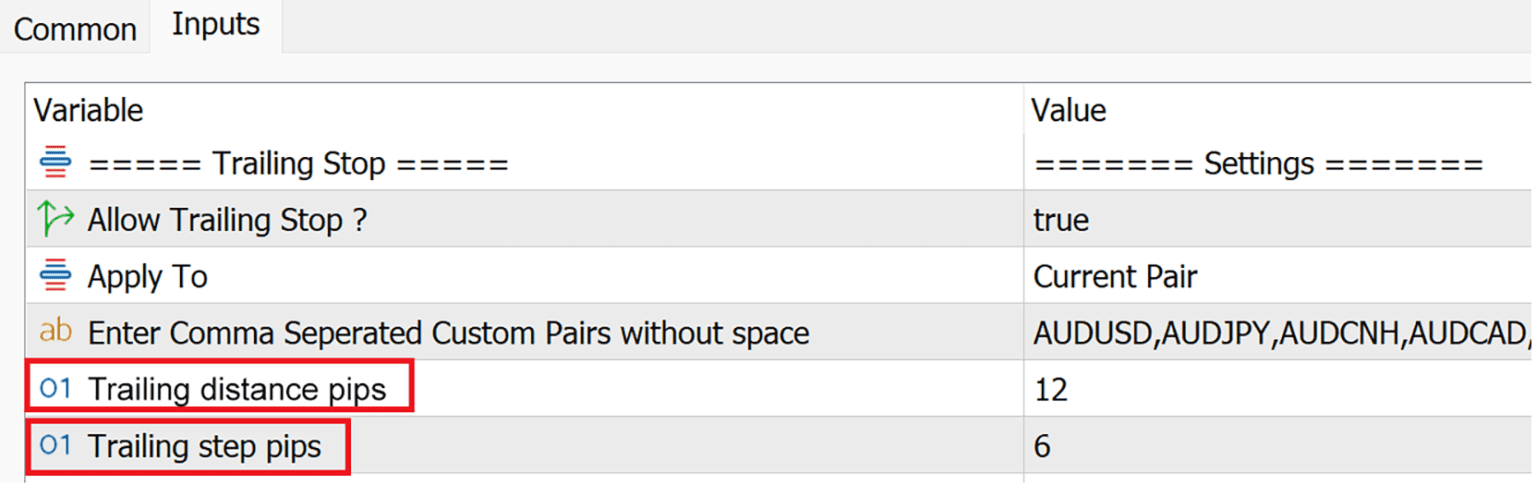Select the 'Trailing distance pips' variable label
The image size is (1536, 485).
tap(236, 388)
